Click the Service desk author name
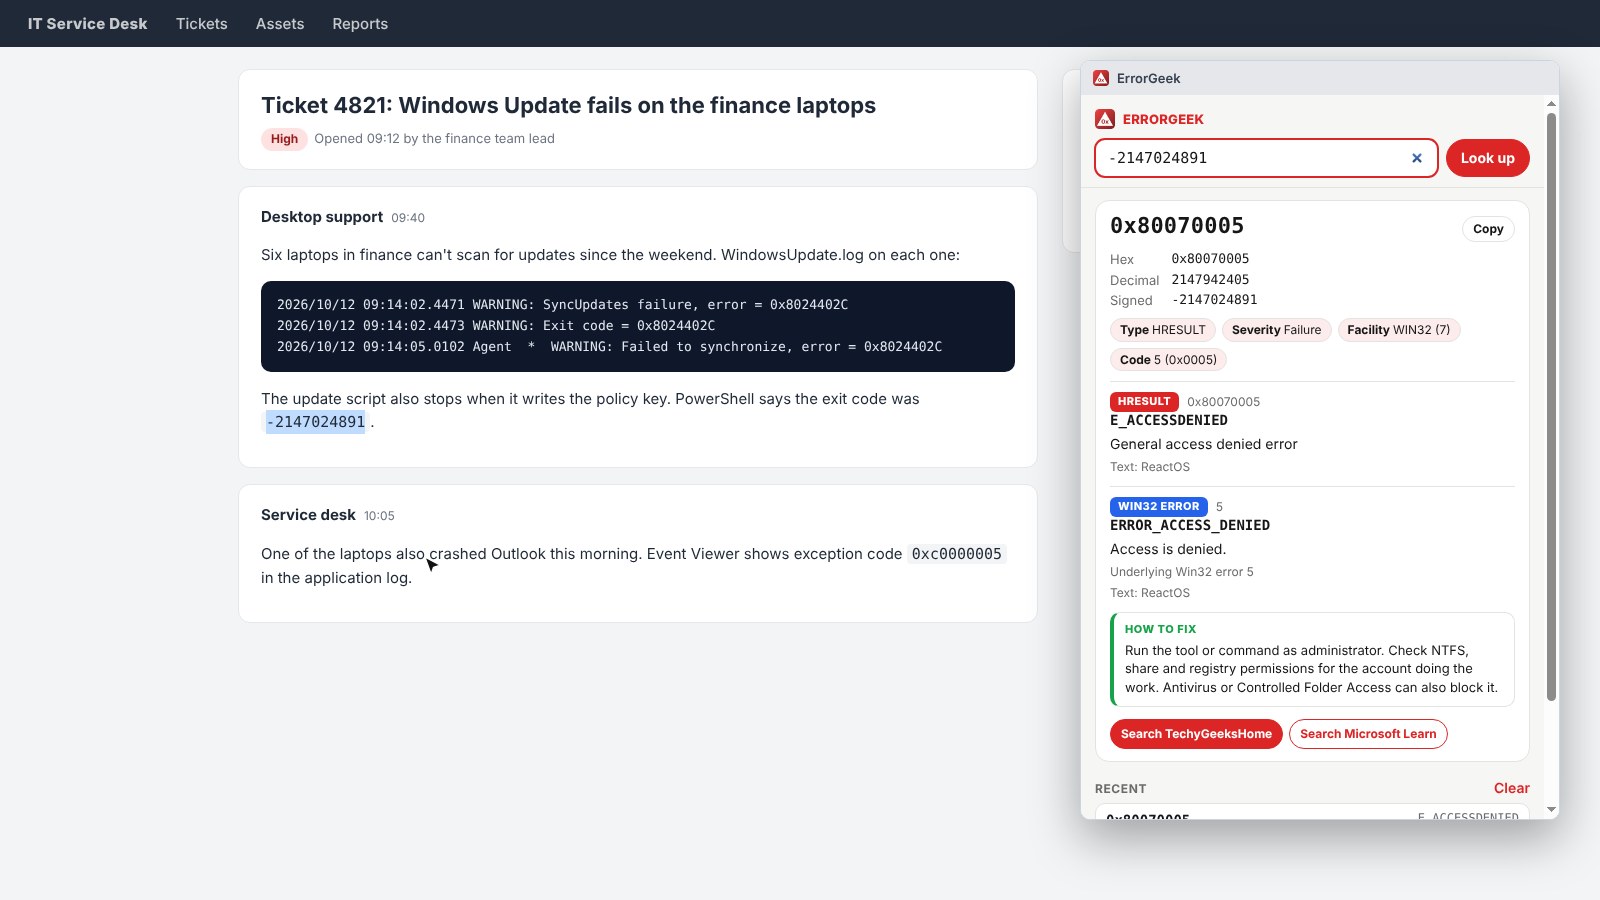This screenshot has height=900, width=1600. [x=308, y=515]
